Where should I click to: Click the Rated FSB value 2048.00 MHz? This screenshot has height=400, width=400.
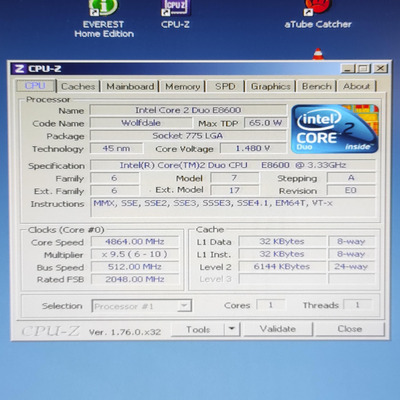click(x=135, y=279)
